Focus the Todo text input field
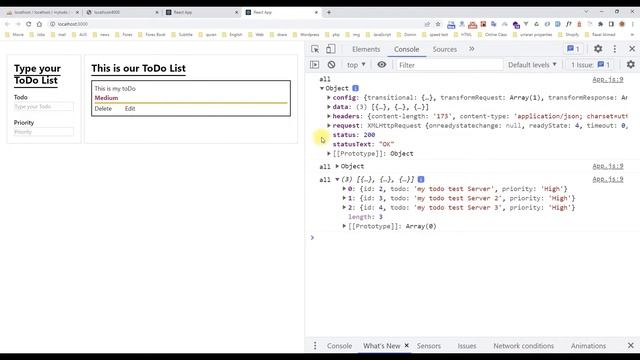 tap(44, 107)
